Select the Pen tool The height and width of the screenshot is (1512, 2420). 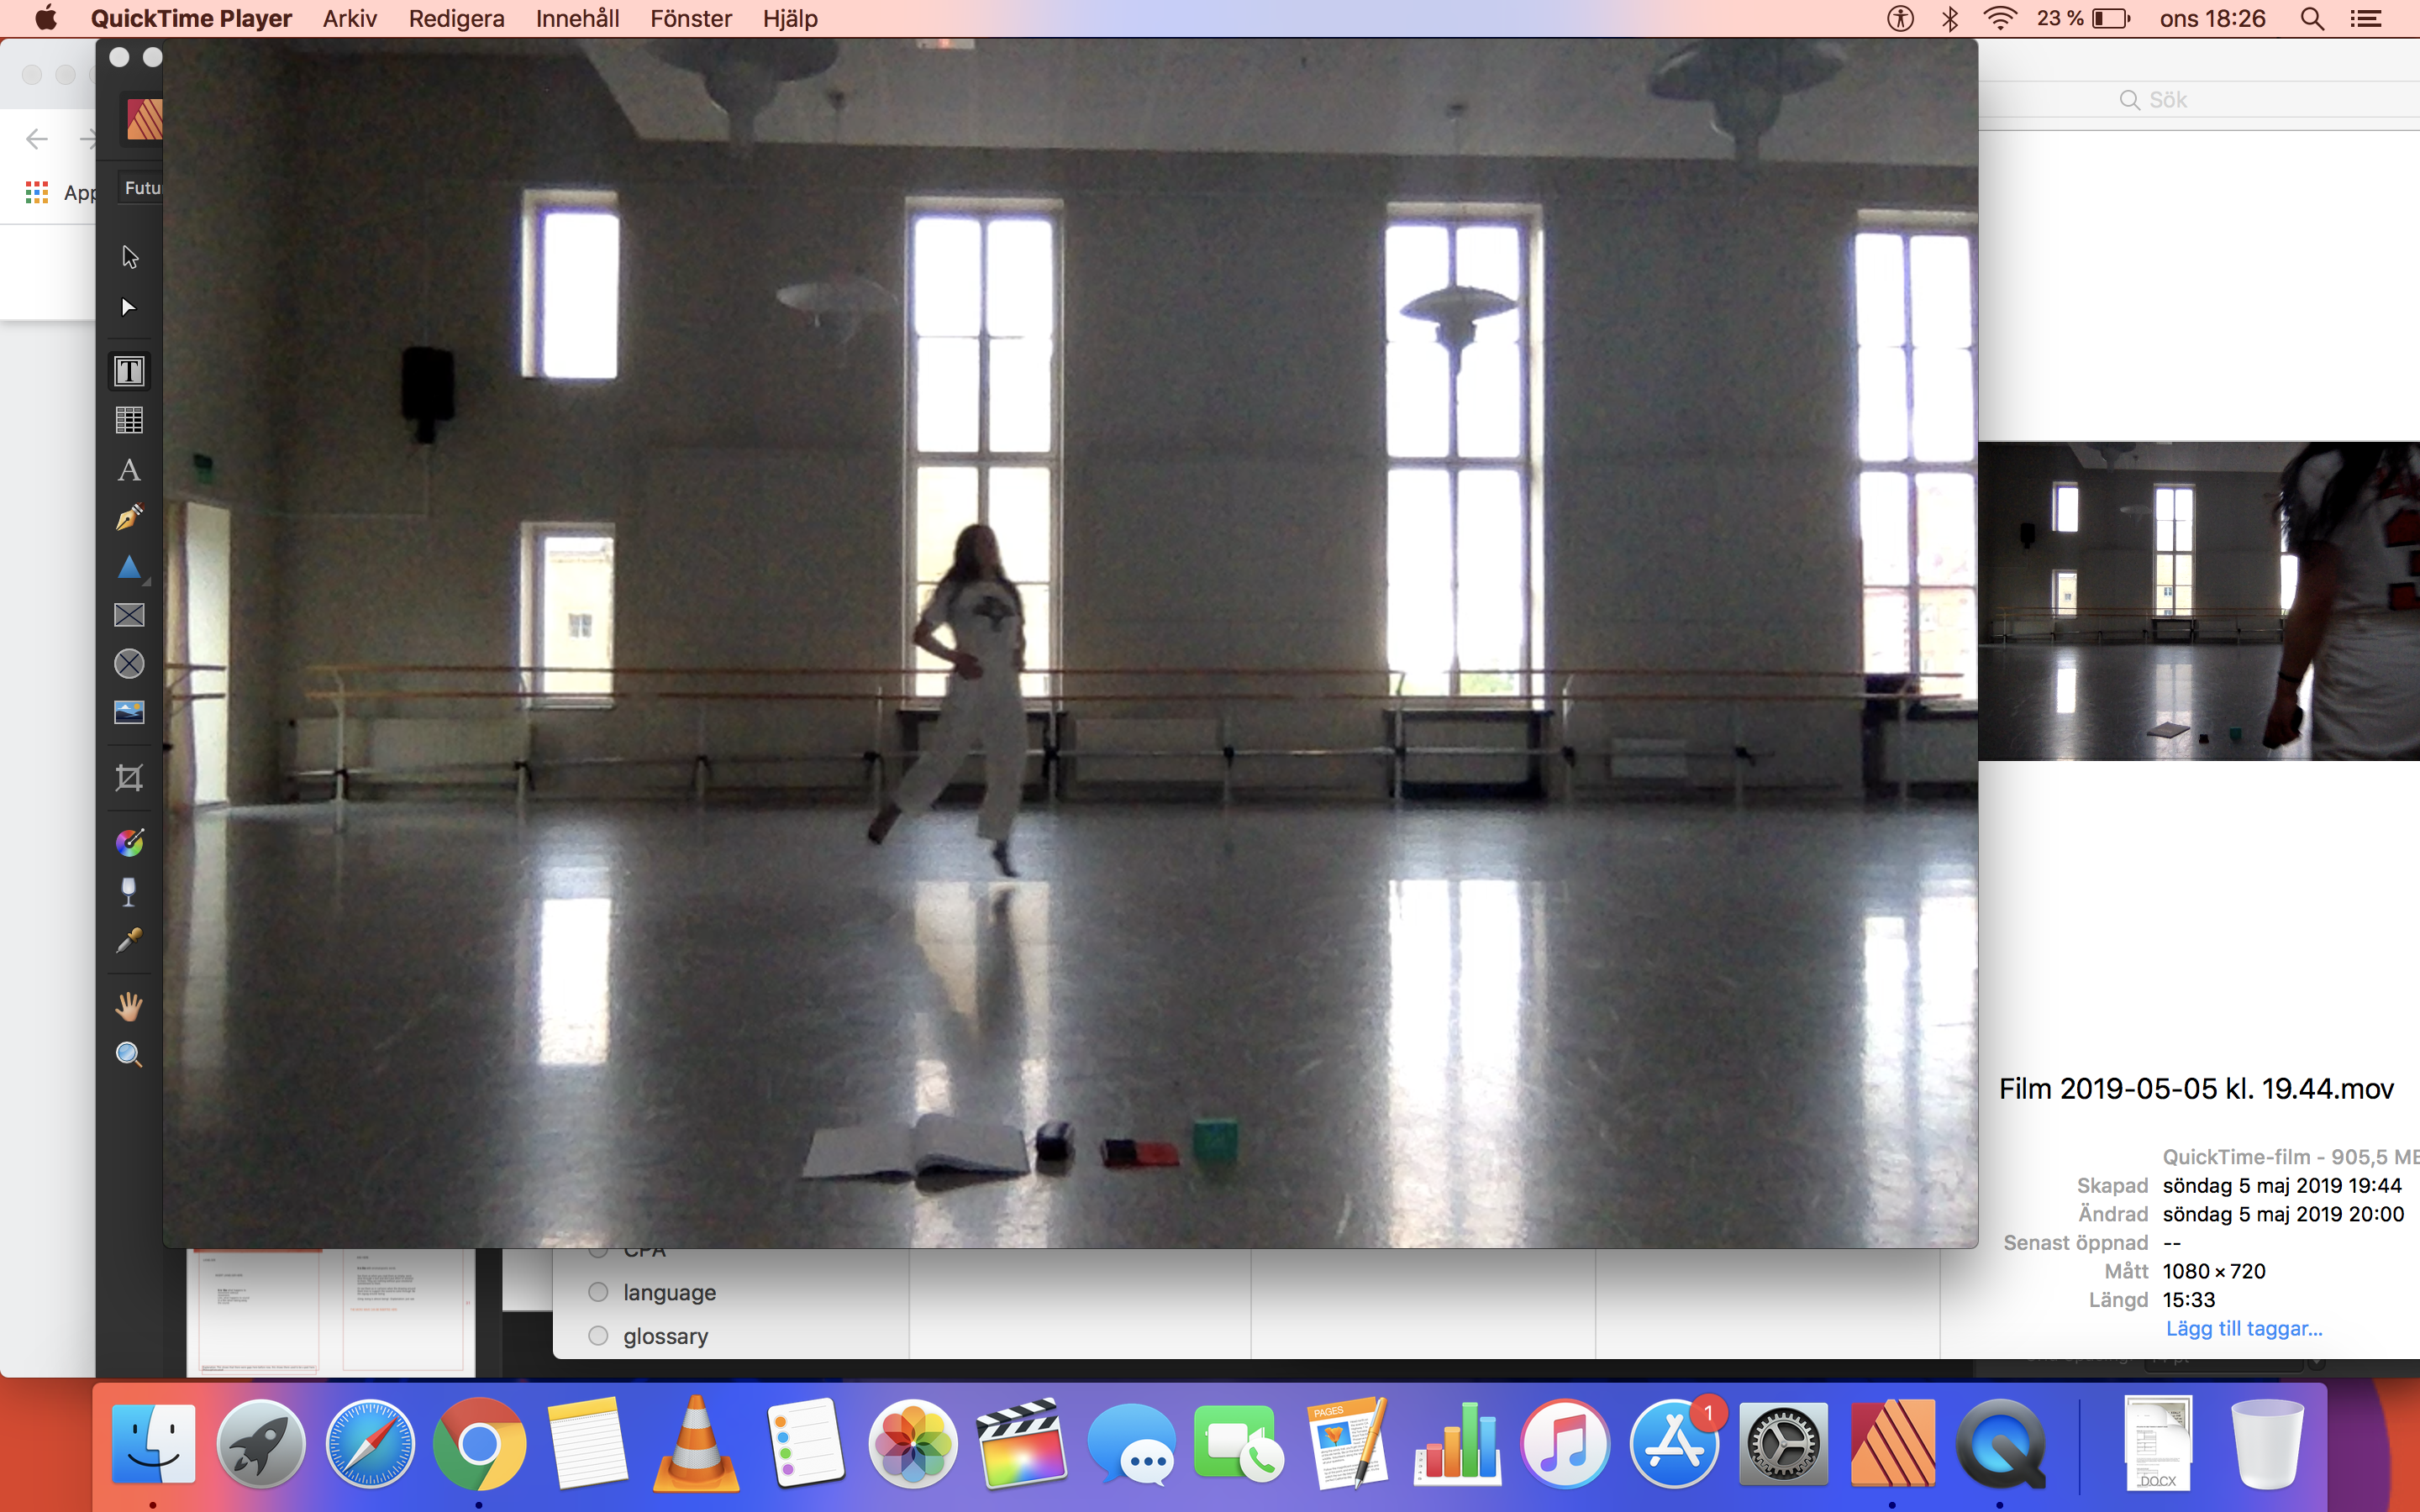click(x=129, y=518)
